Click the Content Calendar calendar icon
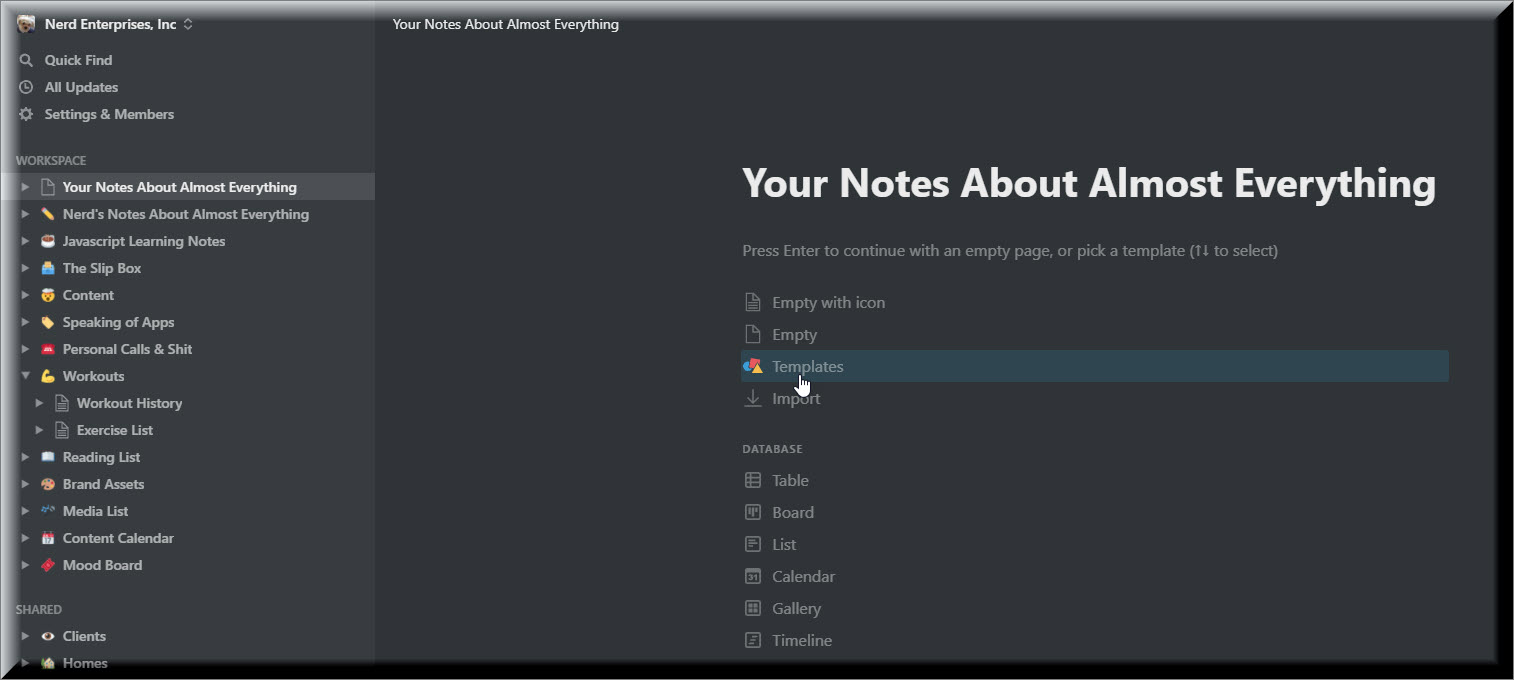Viewport: 1514px width, 680px height. click(x=47, y=538)
